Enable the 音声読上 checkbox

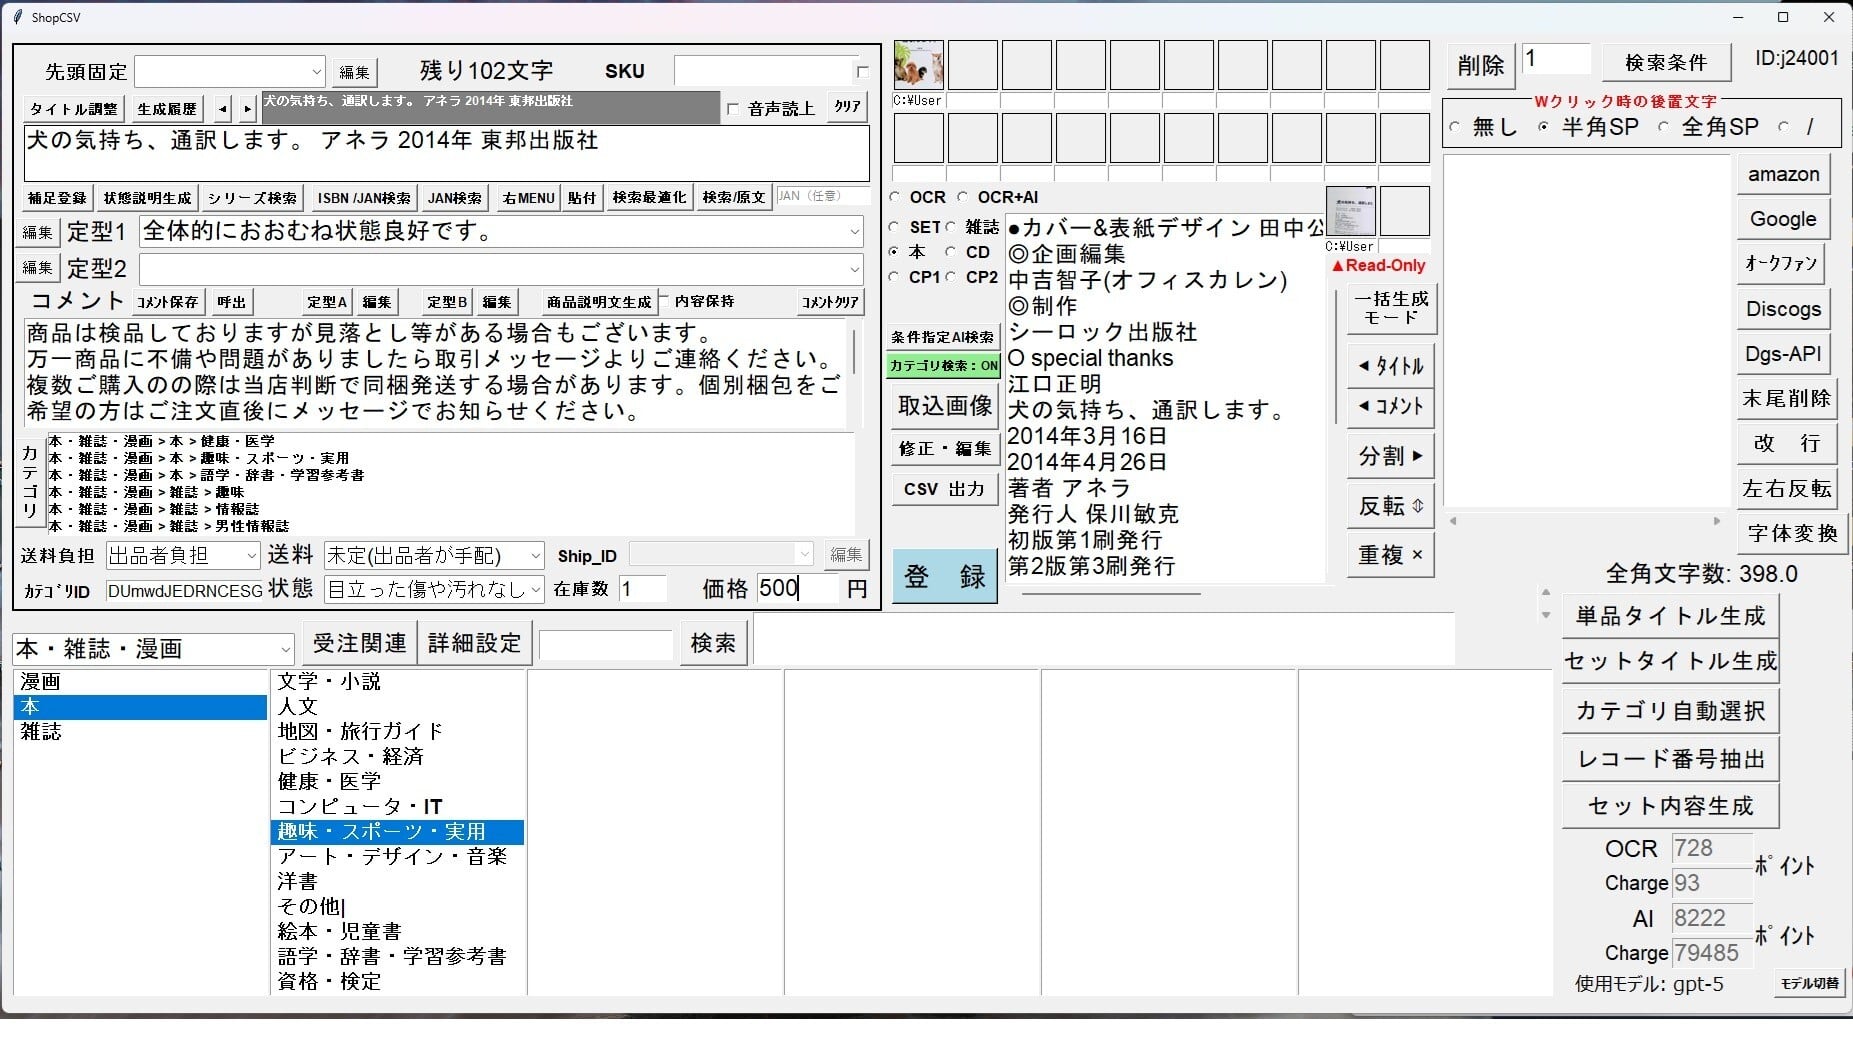733,109
